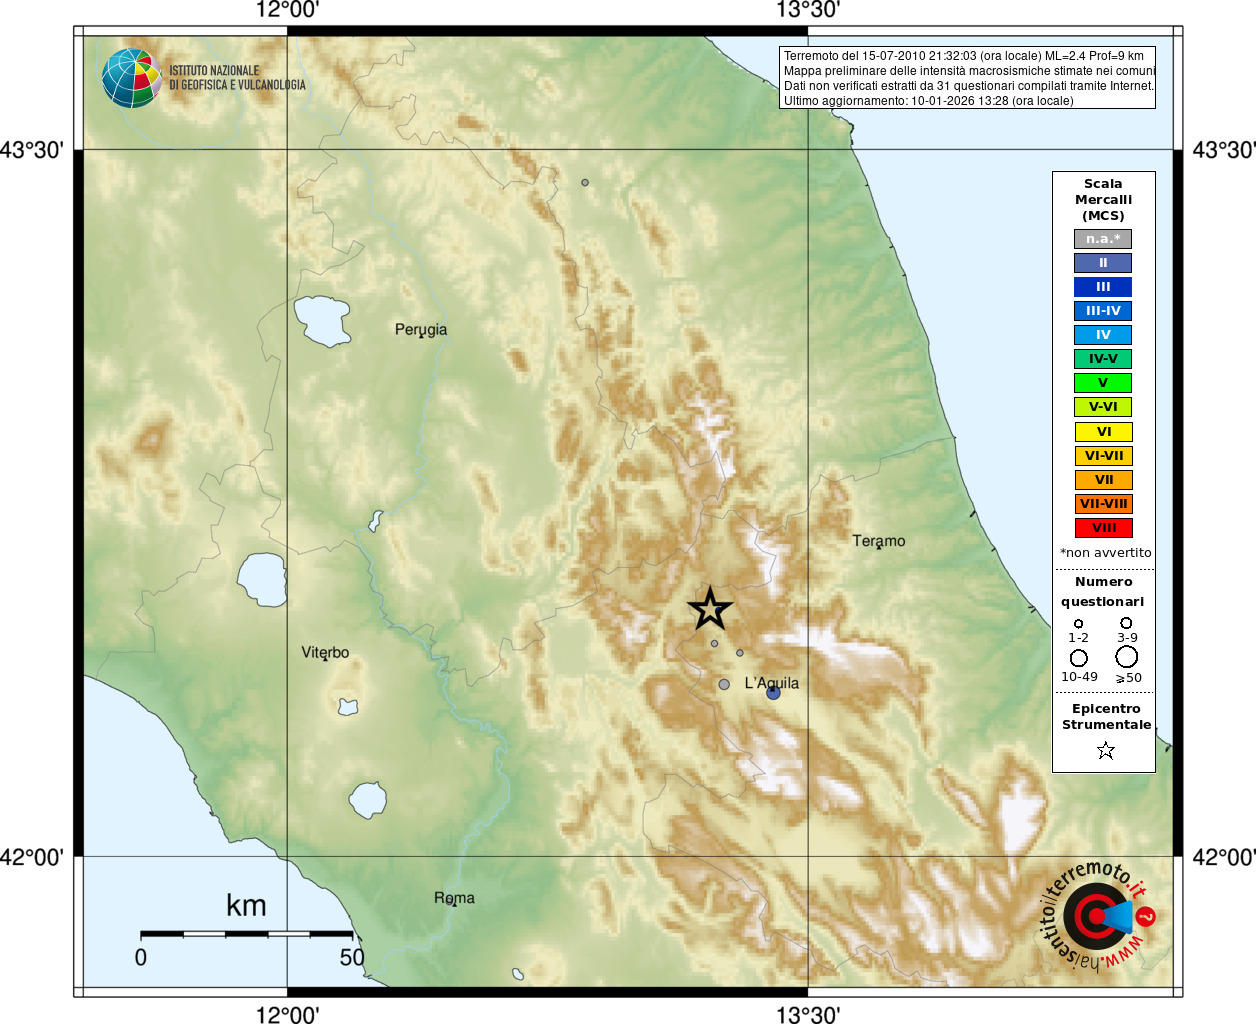Click the small gray dot north of Perugia
This screenshot has width=1256, height=1024.
click(585, 182)
